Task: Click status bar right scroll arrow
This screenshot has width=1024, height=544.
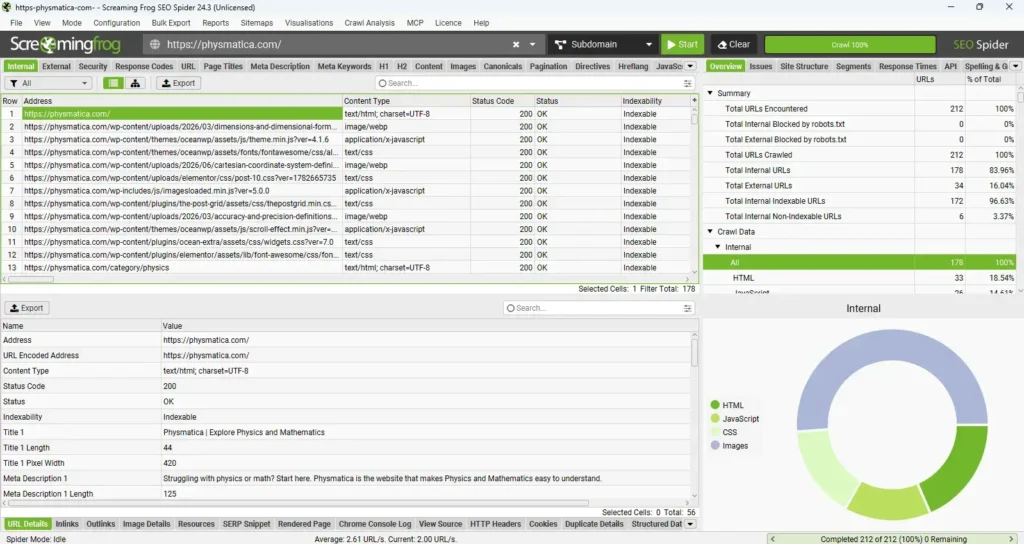Action: (x=1012, y=539)
